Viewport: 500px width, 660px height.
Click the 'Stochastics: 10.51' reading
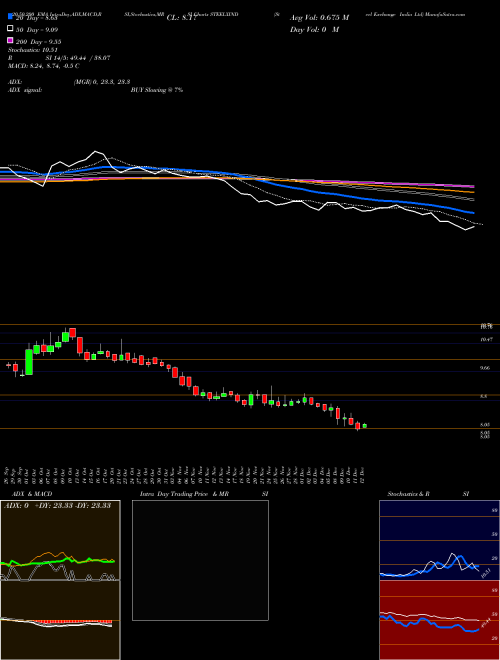[33, 50]
